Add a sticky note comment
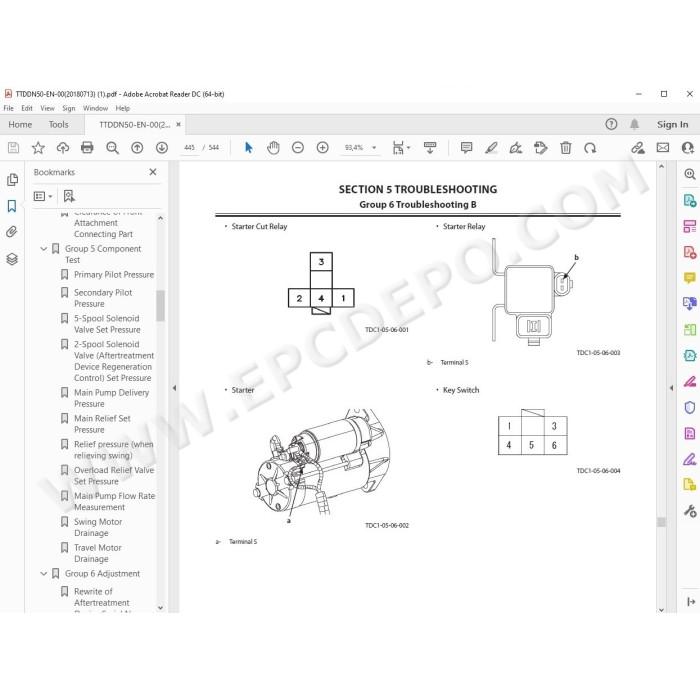The image size is (700, 700). (466, 148)
